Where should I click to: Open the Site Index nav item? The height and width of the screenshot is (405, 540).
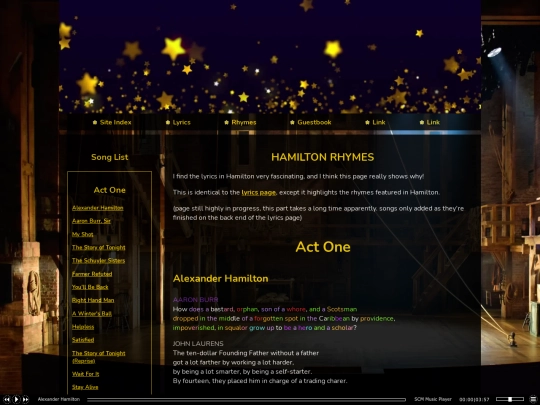[x=115, y=122]
